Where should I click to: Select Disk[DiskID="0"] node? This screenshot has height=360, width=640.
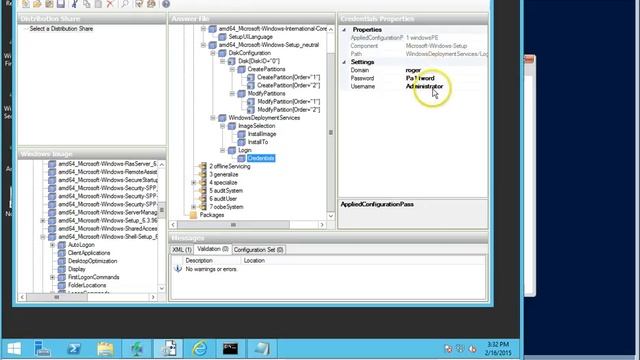click(x=259, y=61)
